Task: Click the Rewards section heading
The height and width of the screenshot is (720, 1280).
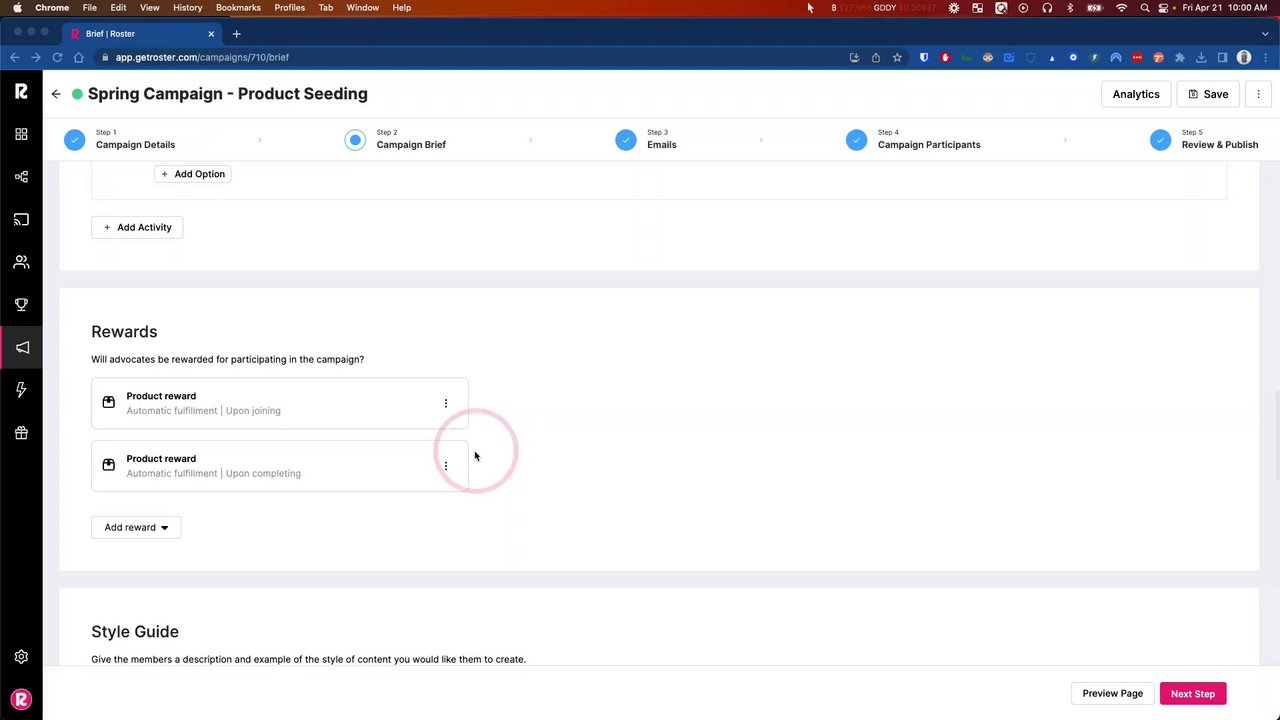Action: [x=124, y=332]
